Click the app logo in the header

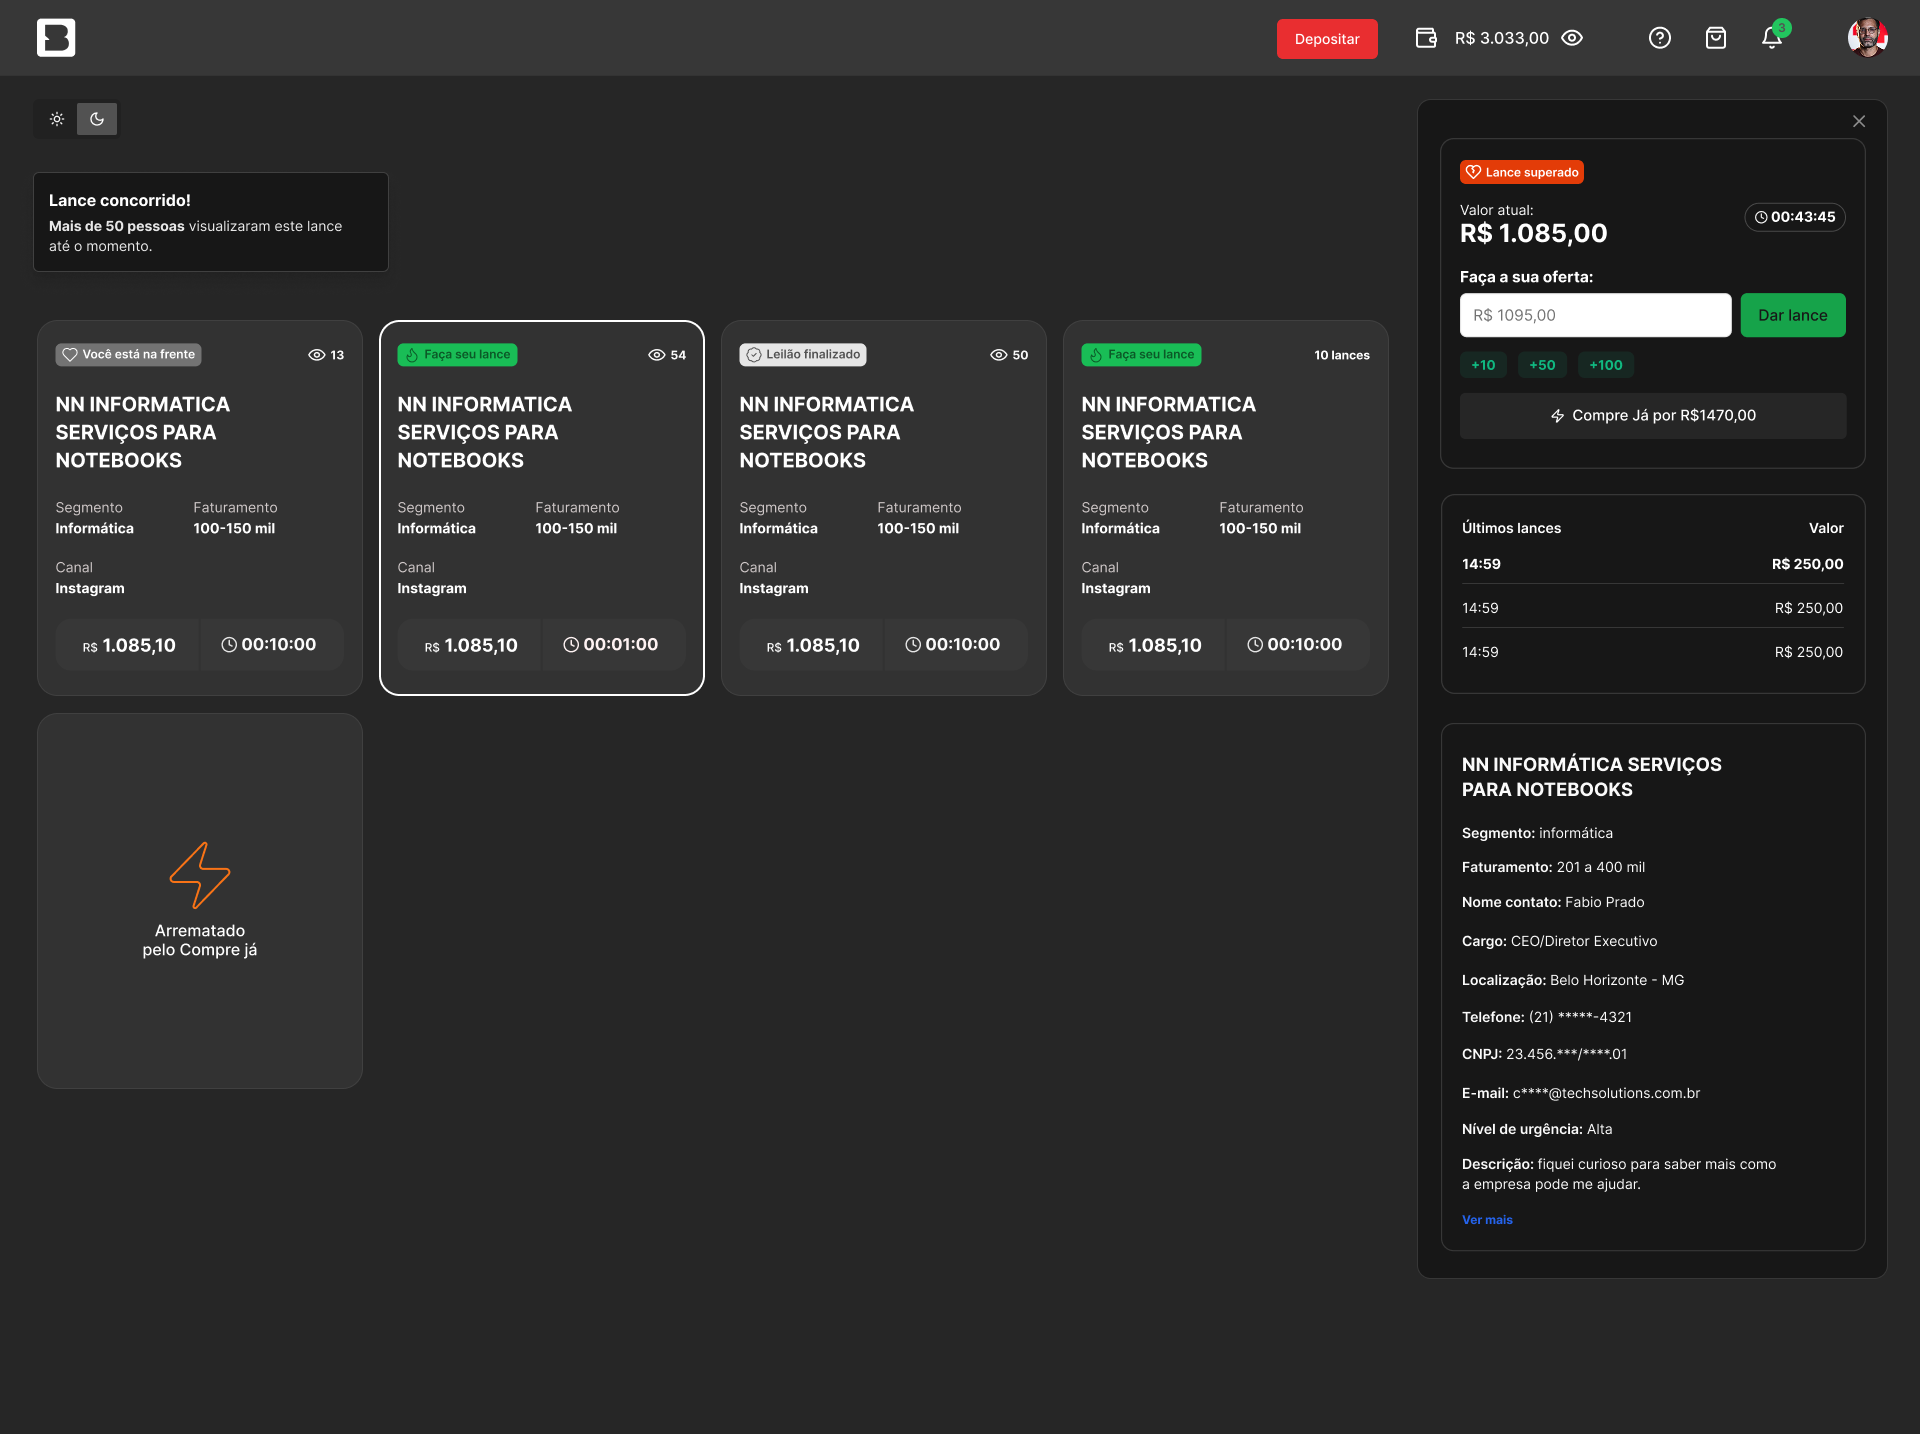pyautogui.click(x=56, y=38)
